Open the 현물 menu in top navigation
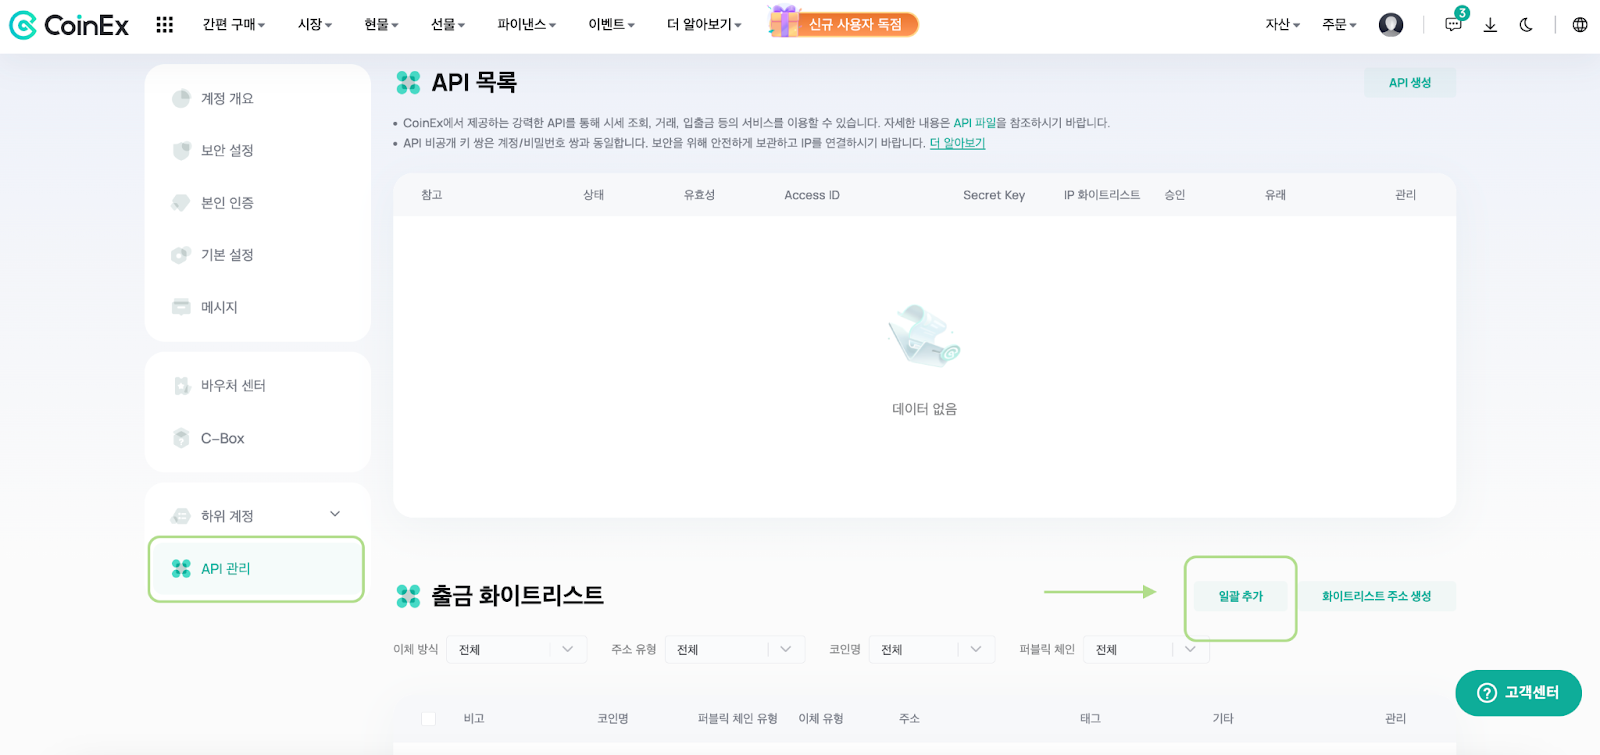Screen dimensions: 1600x755 point(381,25)
